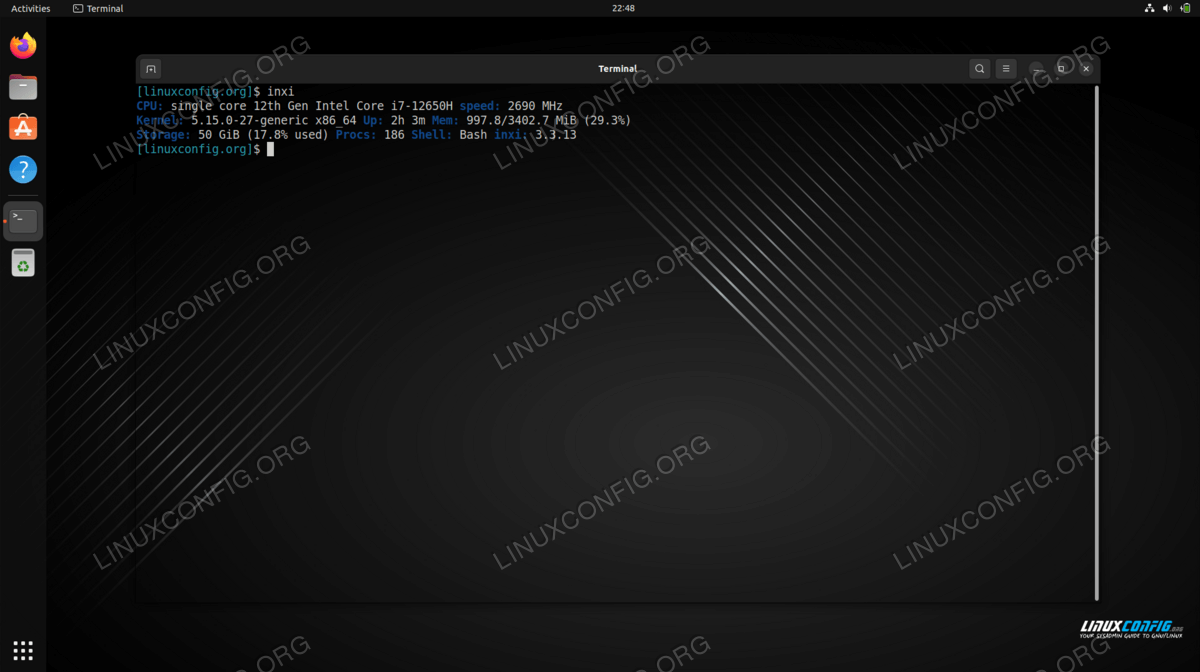Open Ubuntu Software from the dock

[x=23, y=128]
